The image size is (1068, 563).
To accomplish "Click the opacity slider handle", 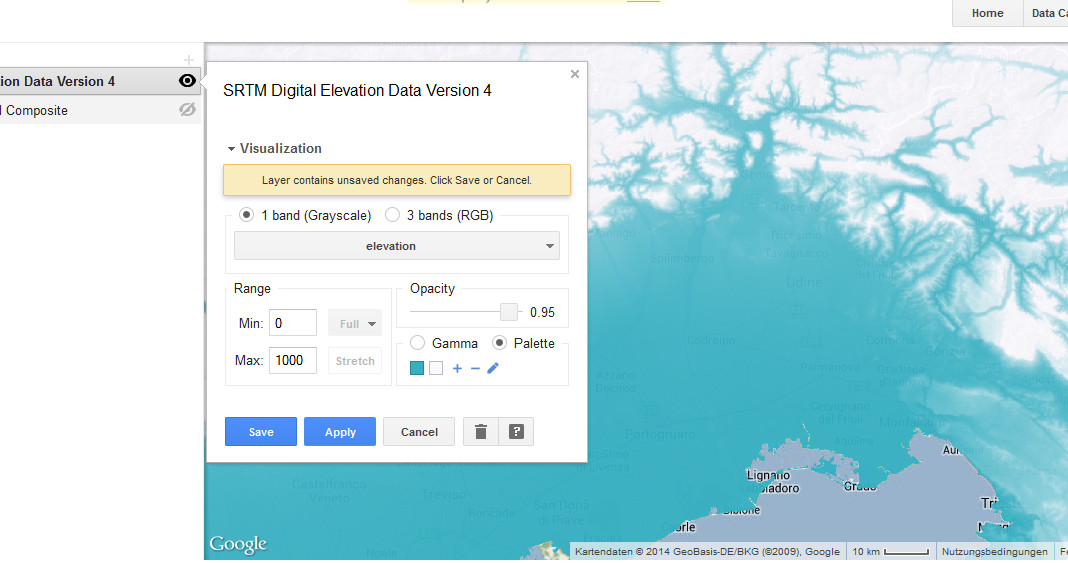I will click(509, 312).
